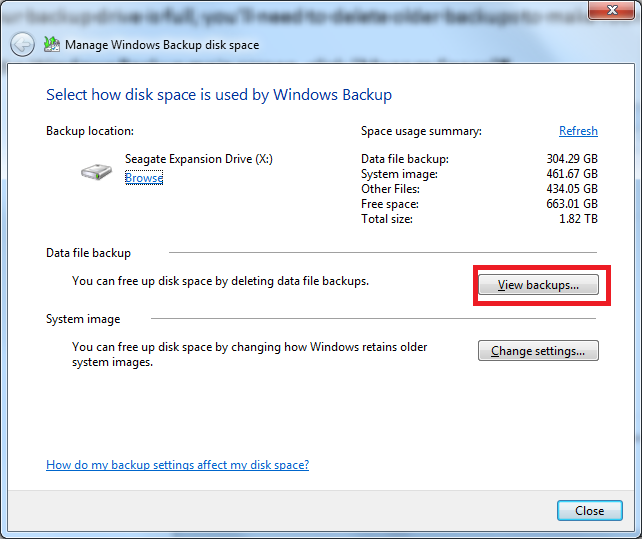Click text about deleting data file backups
The image size is (642, 539).
(220, 281)
